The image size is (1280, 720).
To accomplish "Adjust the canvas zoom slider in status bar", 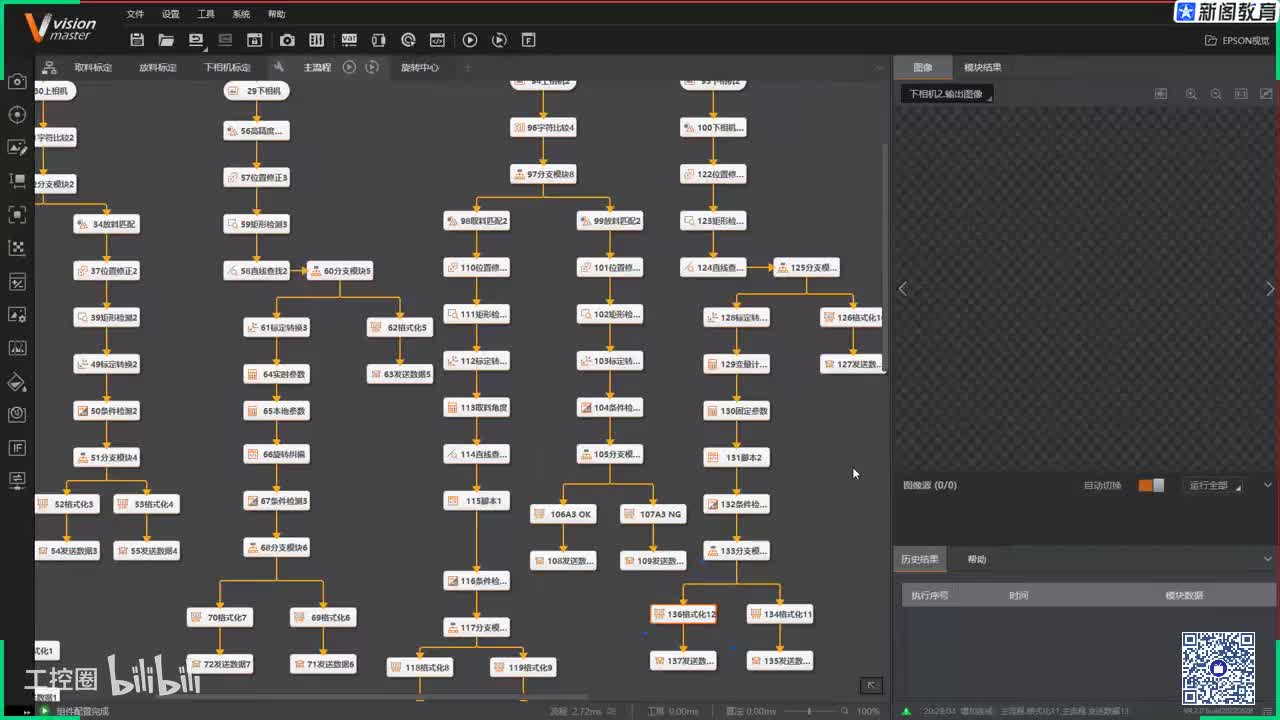I will [810, 711].
